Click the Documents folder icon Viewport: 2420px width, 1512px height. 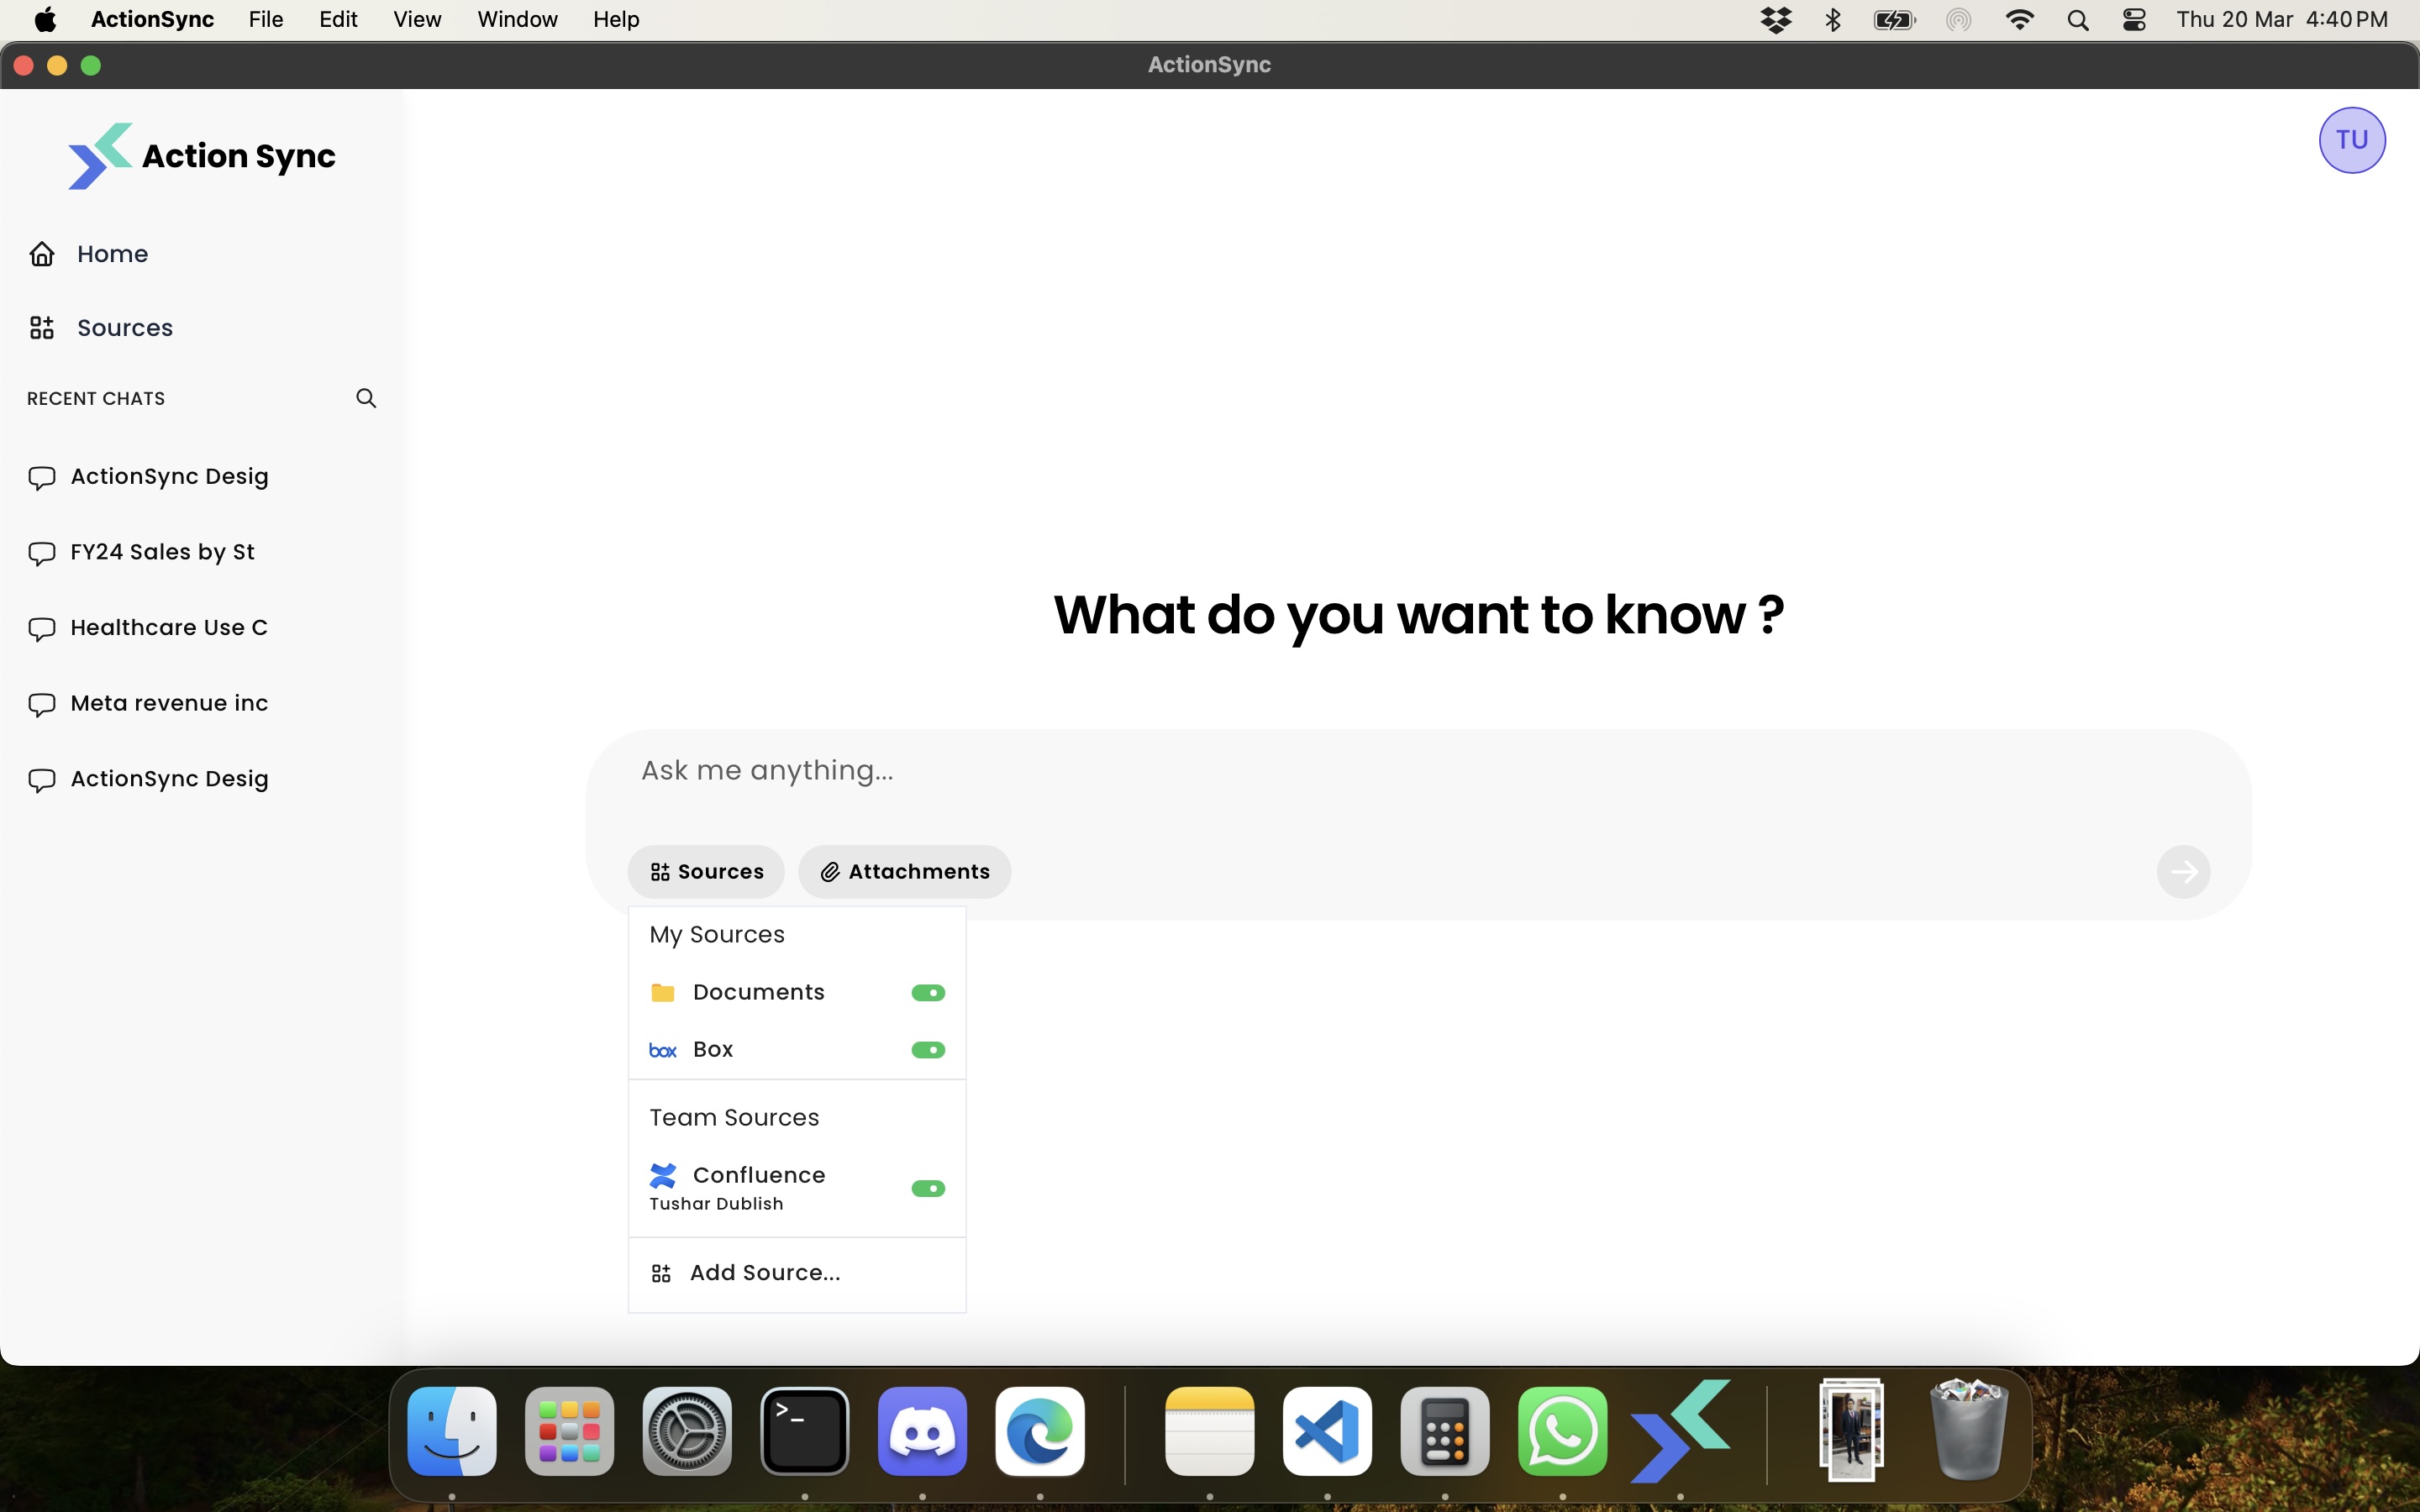point(662,991)
